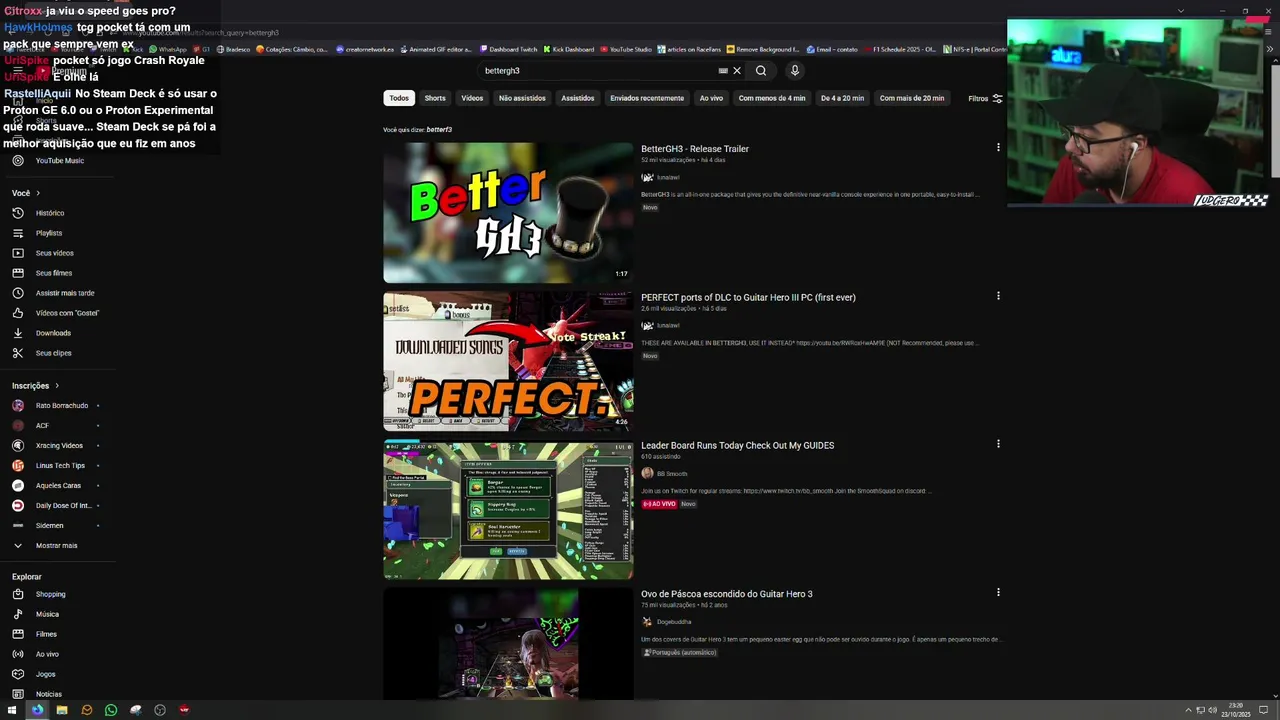This screenshot has height=720, width=1280.
Task: Open Aqueles Caras subscription
Action: 60,486
